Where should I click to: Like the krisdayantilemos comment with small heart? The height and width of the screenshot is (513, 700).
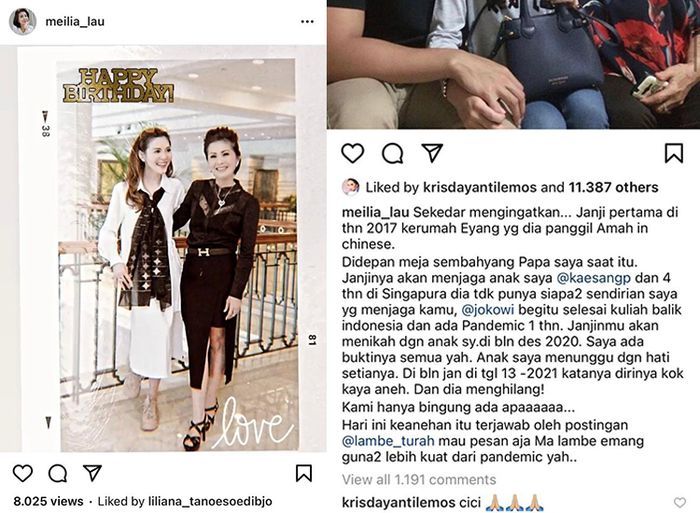(679, 503)
